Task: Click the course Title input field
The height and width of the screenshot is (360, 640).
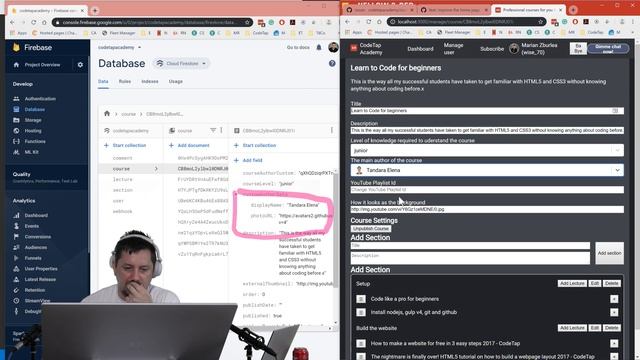Action: [x=487, y=111]
